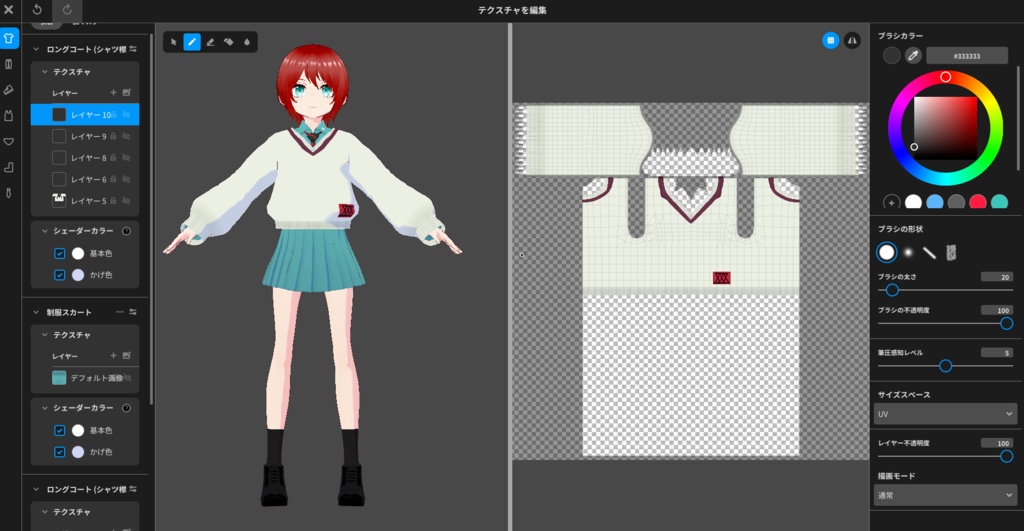The height and width of the screenshot is (531, 1024).
Task: Collapse the 制服スカート section
Action: point(36,312)
